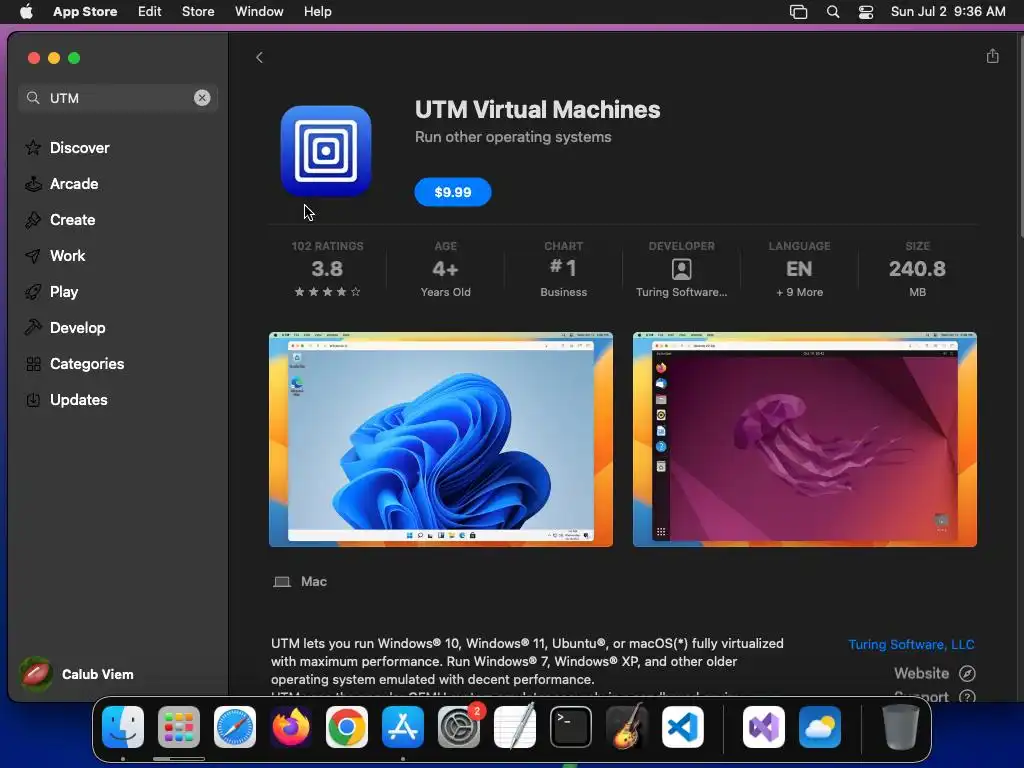Click the Categories grid icon
This screenshot has height=768, width=1024.
pyautogui.click(x=33, y=364)
